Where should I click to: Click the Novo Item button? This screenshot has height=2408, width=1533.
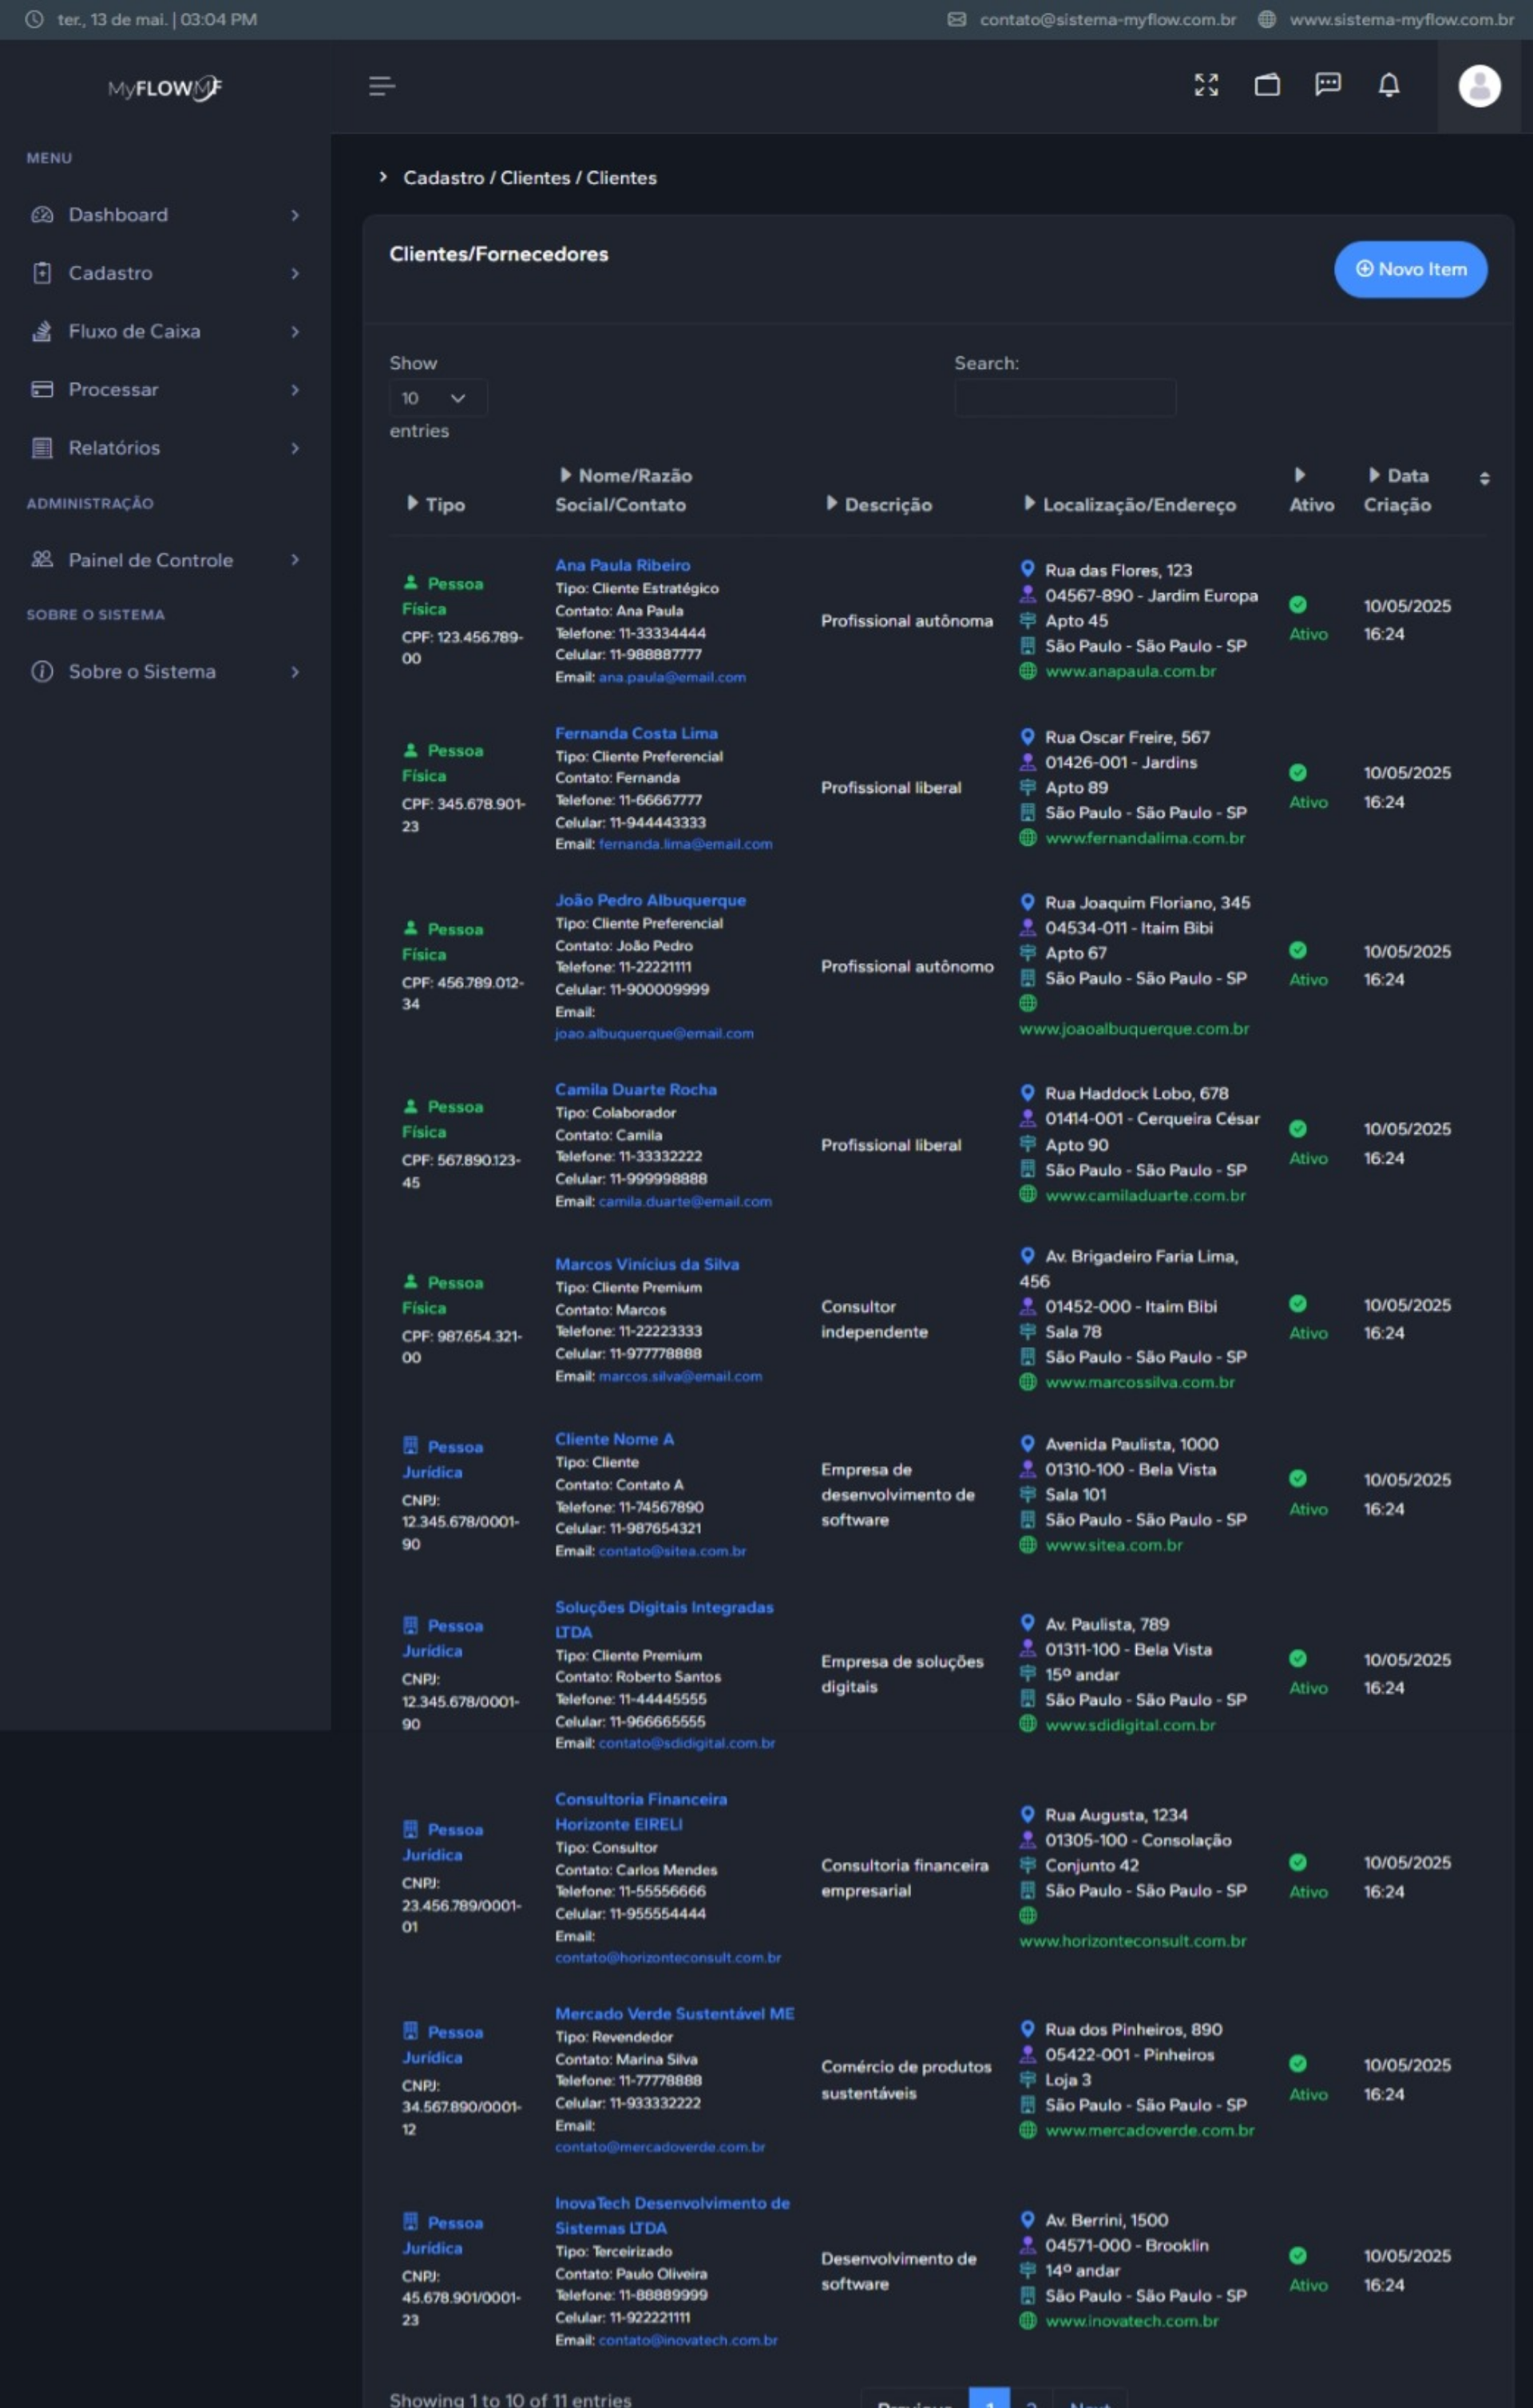click(x=1410, y=269)
